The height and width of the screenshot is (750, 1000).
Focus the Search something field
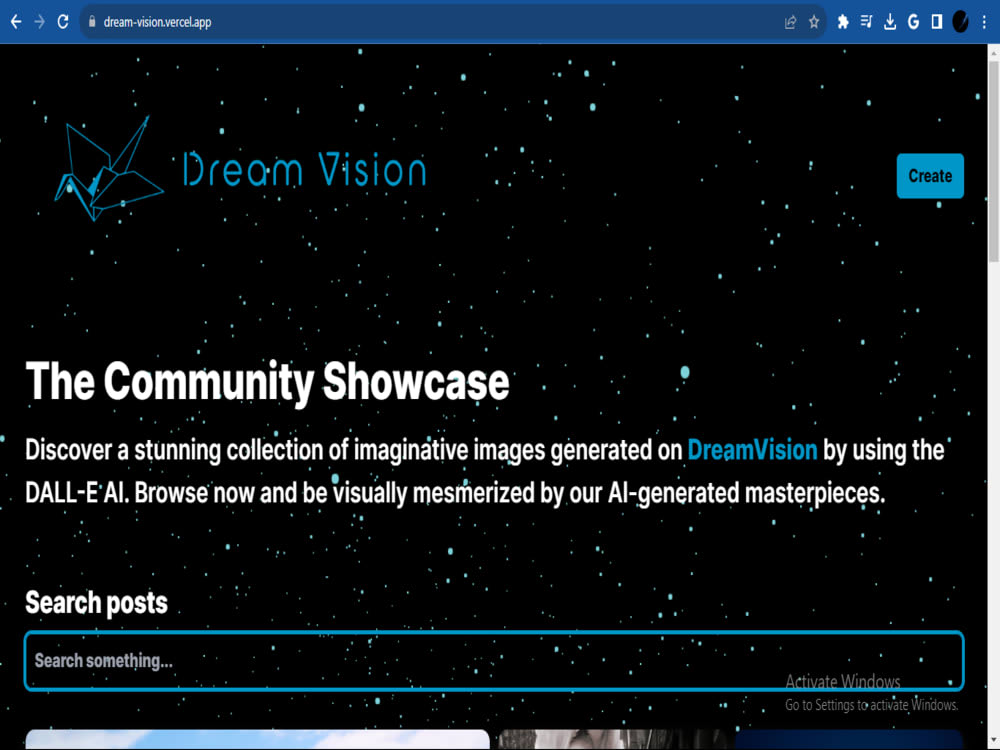click(x=494, y=661)
